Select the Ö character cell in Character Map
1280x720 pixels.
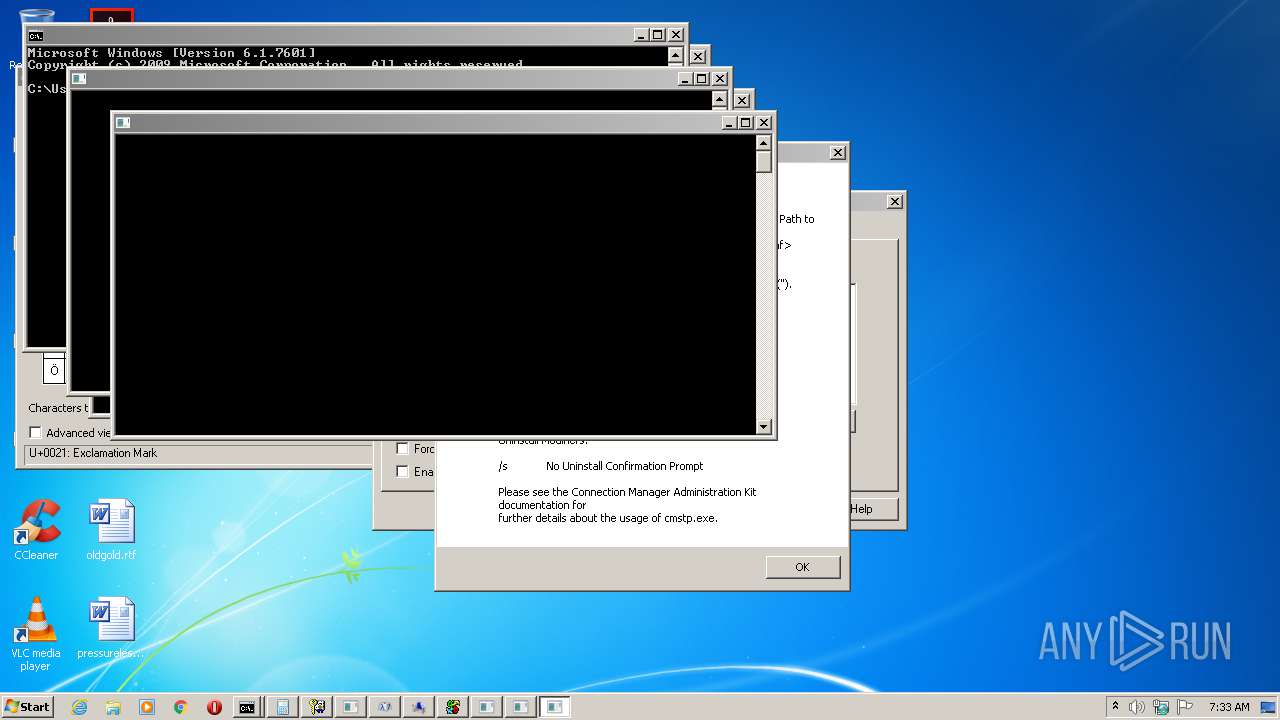click(x=54, y=369)
